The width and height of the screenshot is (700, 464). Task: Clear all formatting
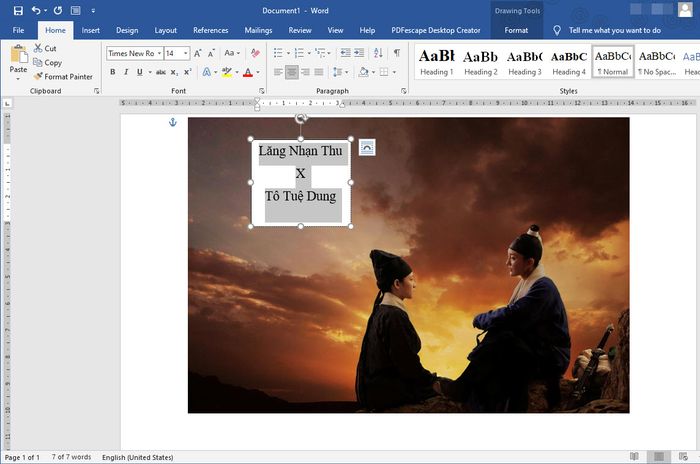tap(255, 53)
